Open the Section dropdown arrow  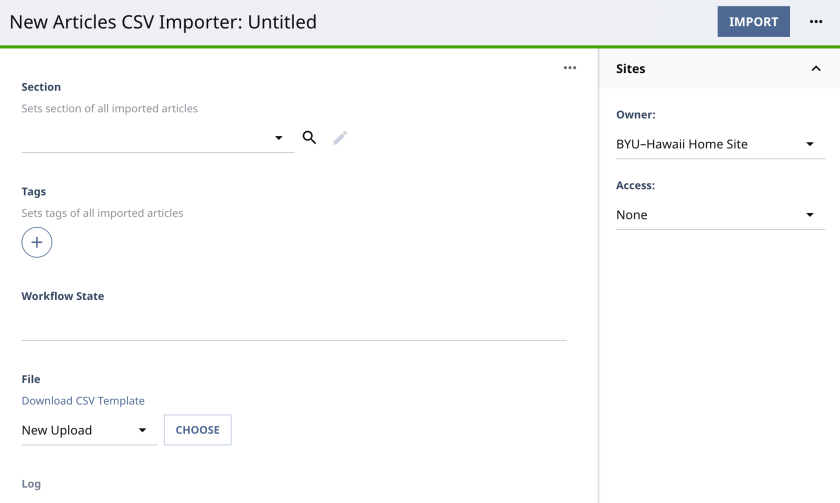point(279,138)
